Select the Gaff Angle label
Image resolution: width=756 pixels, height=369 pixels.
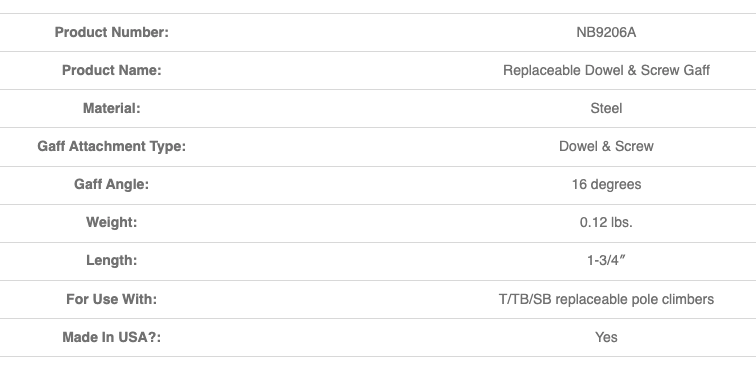click(x=111, y=184)
